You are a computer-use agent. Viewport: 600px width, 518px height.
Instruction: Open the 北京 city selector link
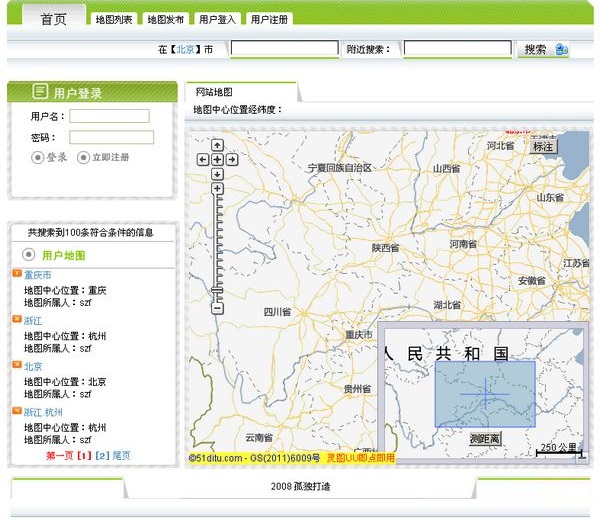pos(185,49)
